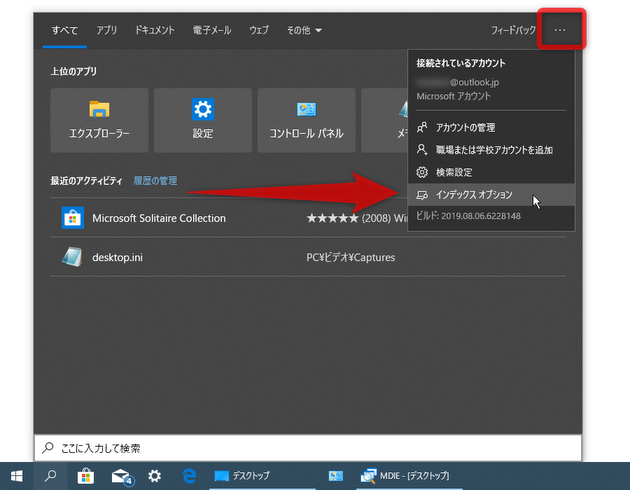Click the @outlook.jp account address

pos(474,82)
